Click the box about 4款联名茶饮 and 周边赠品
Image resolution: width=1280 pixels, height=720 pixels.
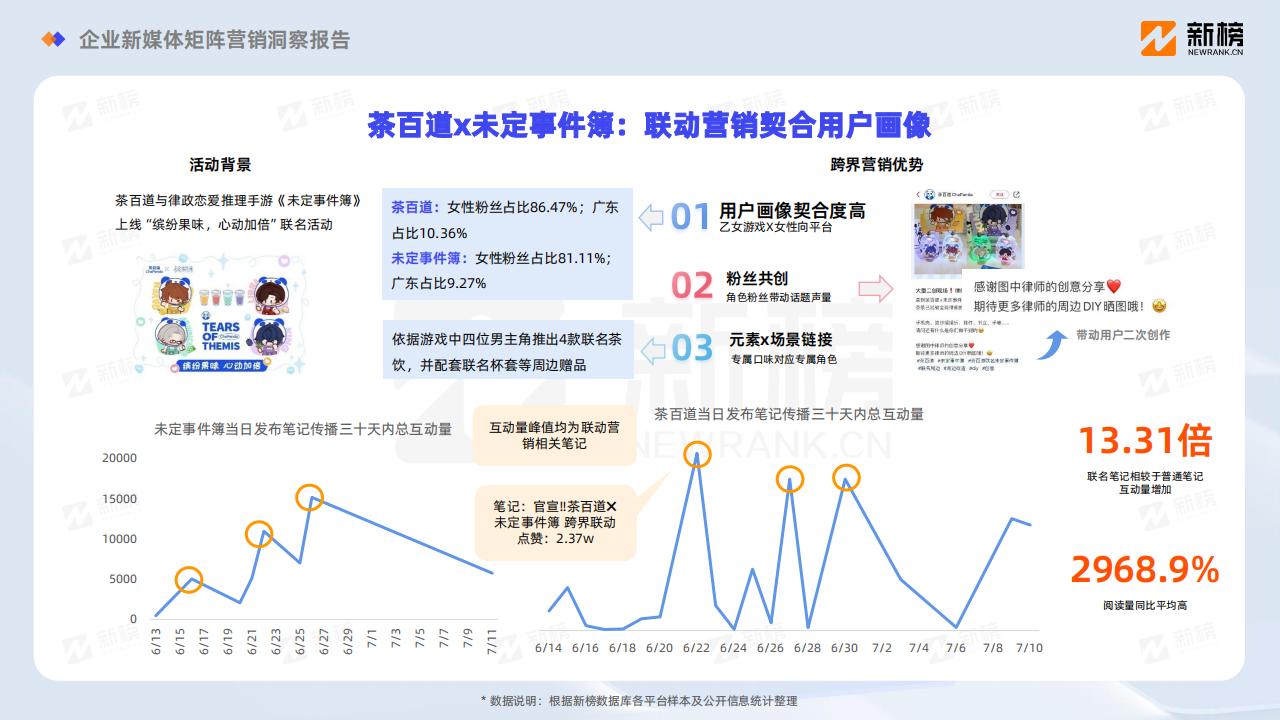[x=508, y=349]
